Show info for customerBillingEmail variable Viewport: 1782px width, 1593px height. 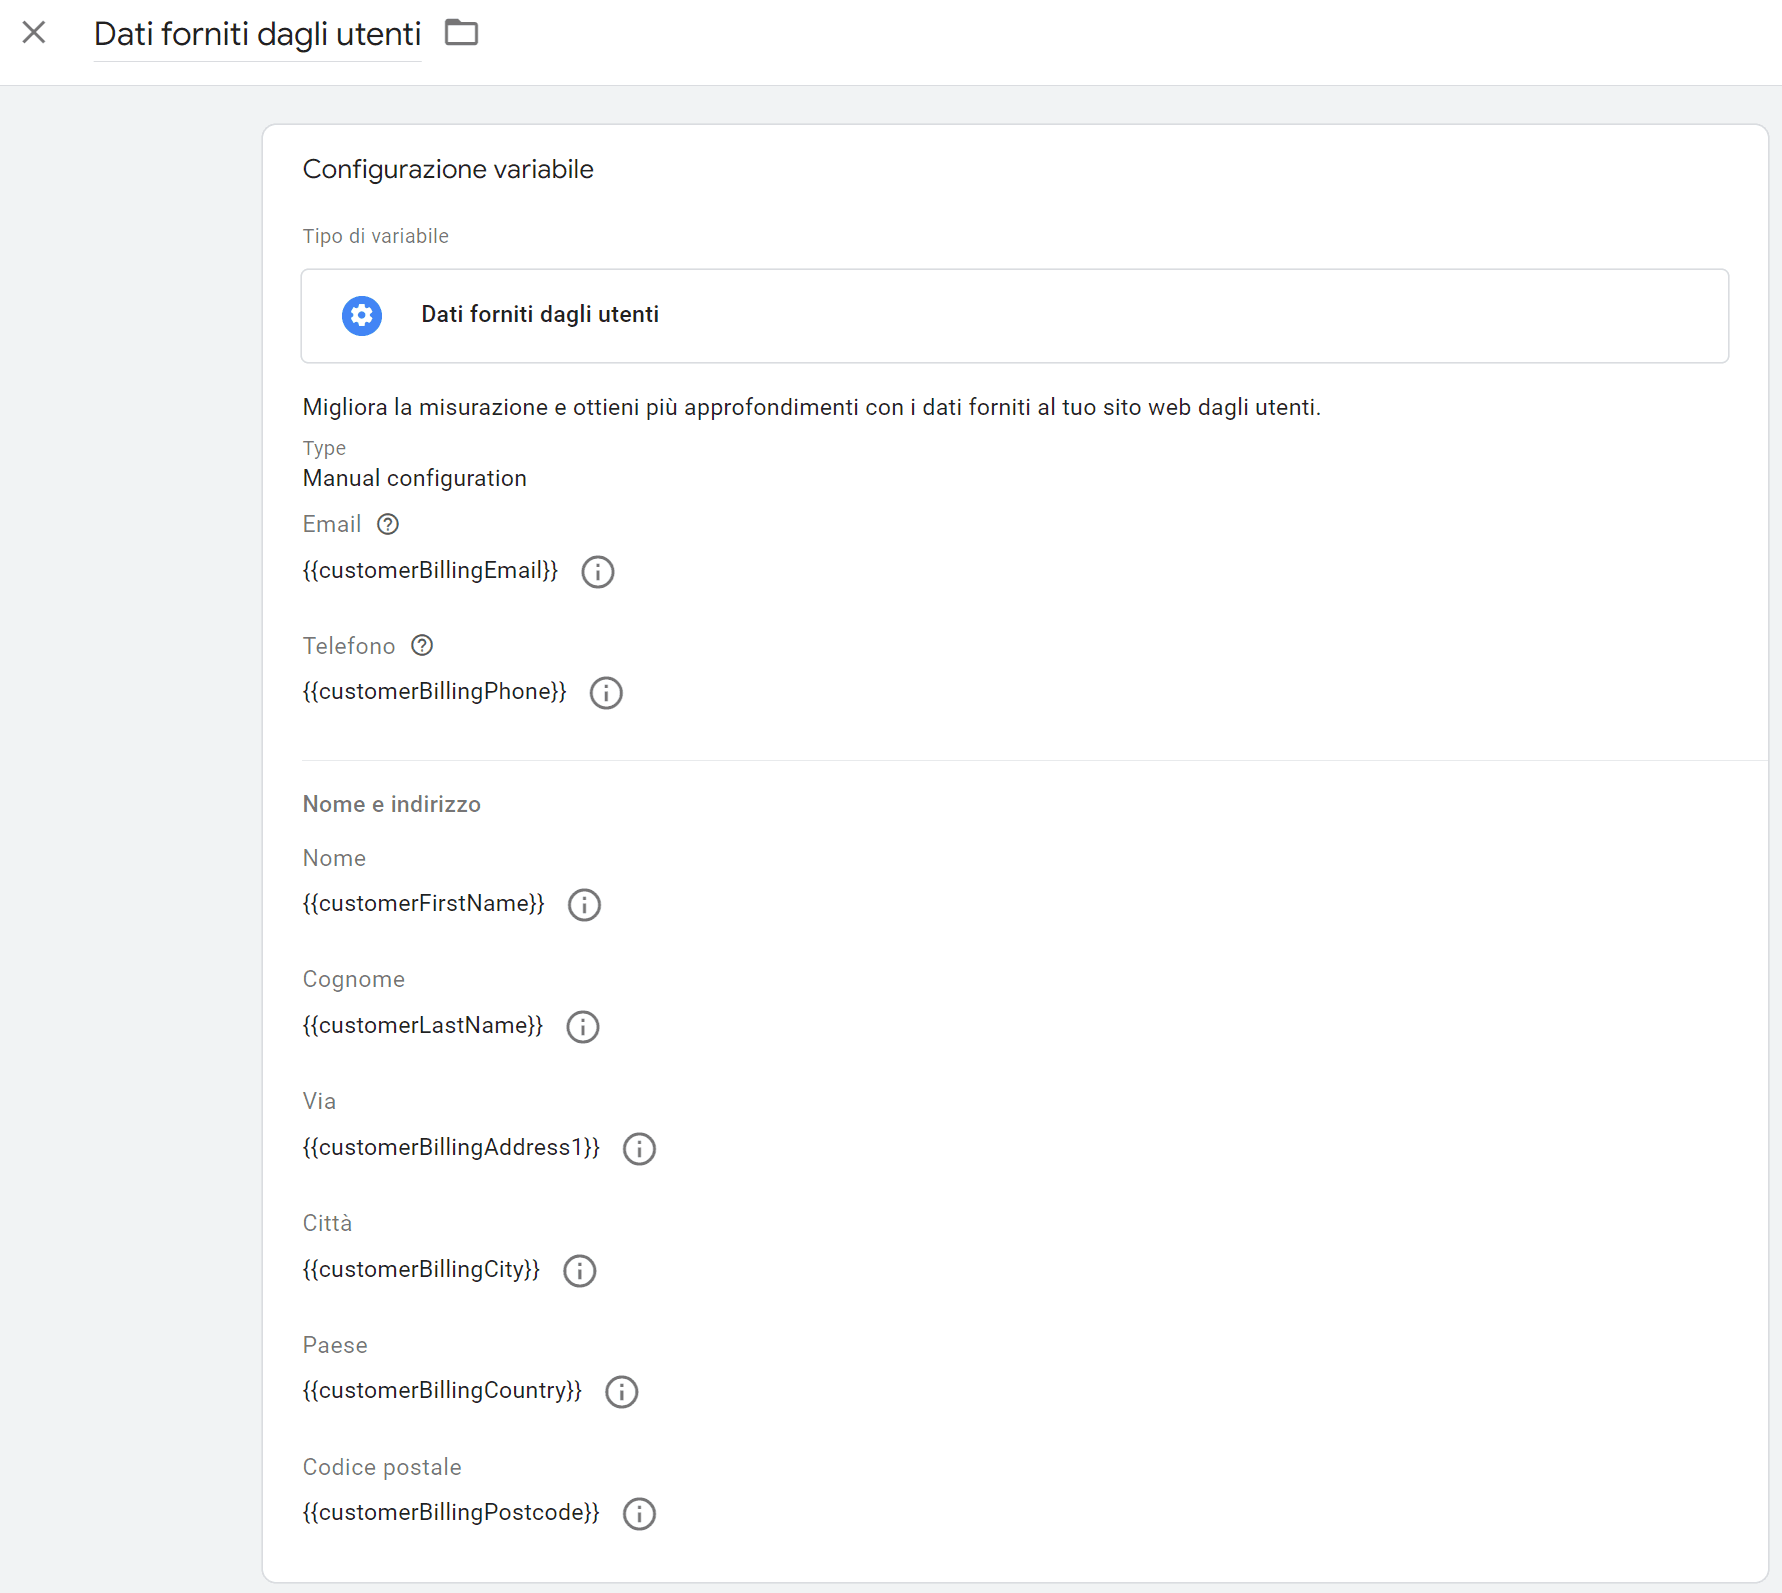point(598,572)
